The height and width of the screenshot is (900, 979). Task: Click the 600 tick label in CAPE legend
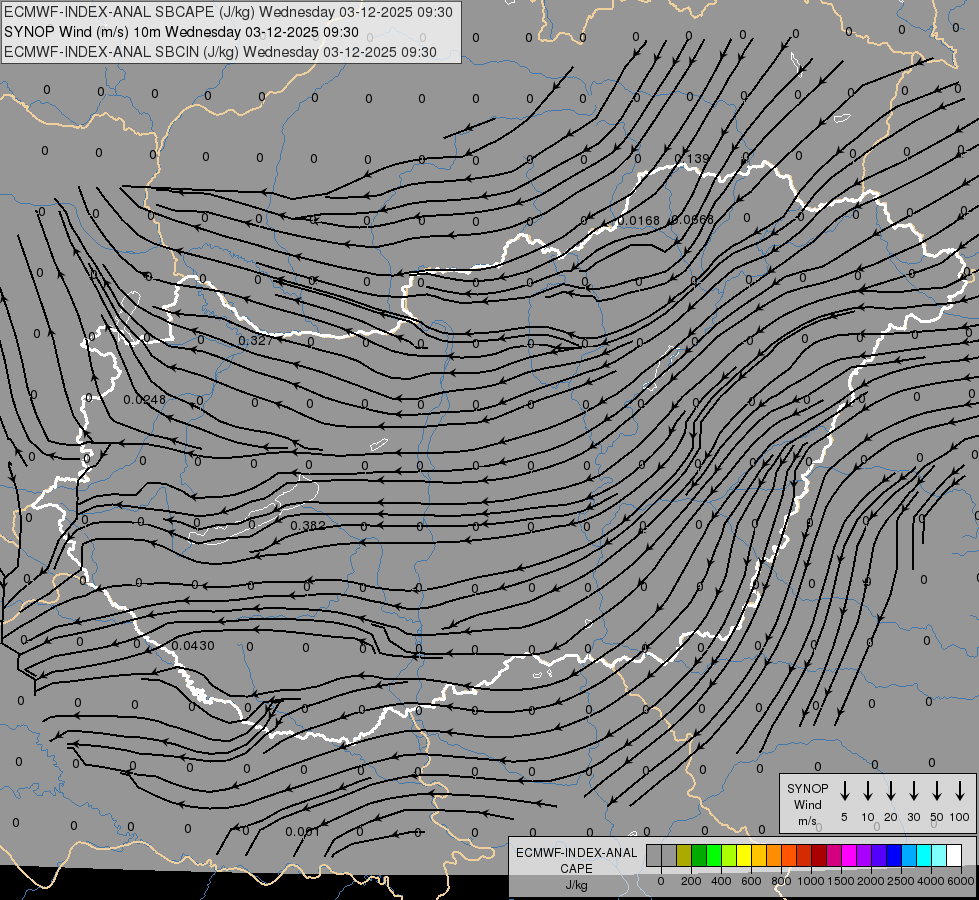(751, 881)
